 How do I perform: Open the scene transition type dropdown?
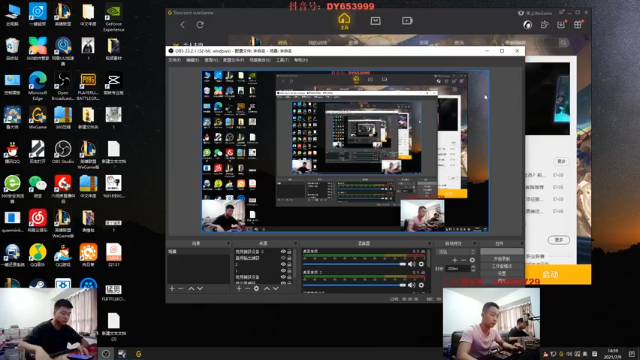(x=456, y=252)
